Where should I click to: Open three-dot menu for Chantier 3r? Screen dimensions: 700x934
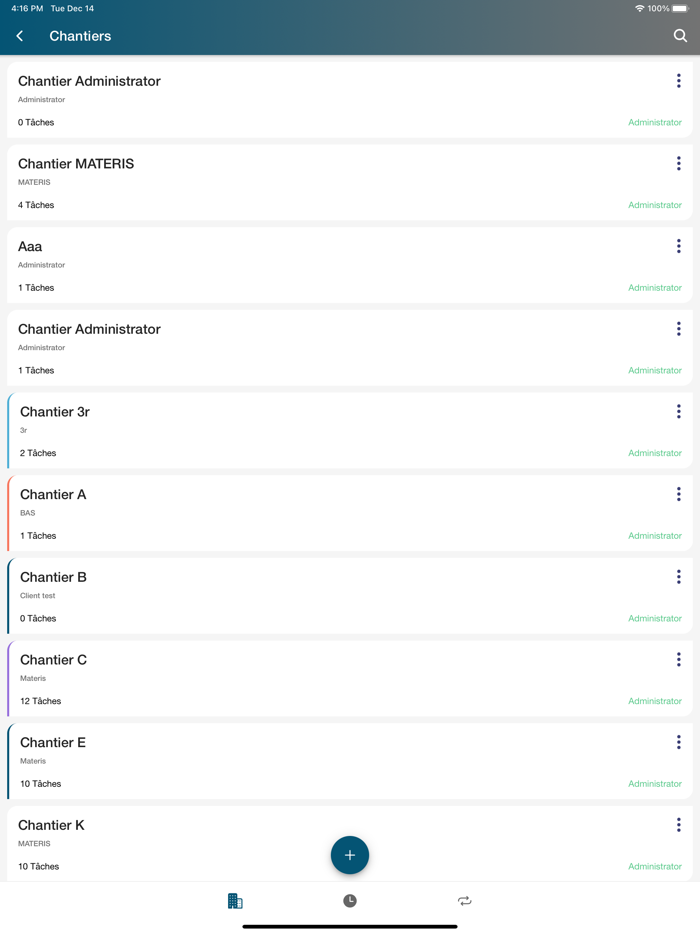678,412
